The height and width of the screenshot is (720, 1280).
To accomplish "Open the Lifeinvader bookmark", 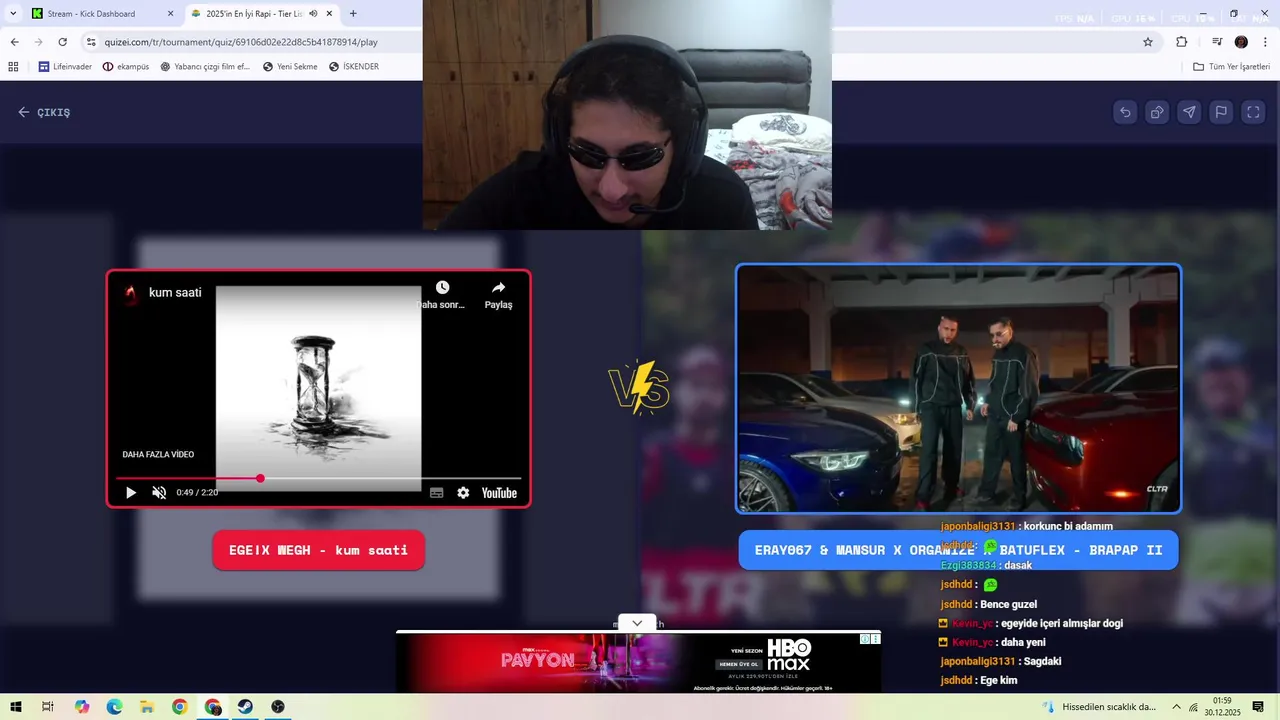I will click(65, 67).
